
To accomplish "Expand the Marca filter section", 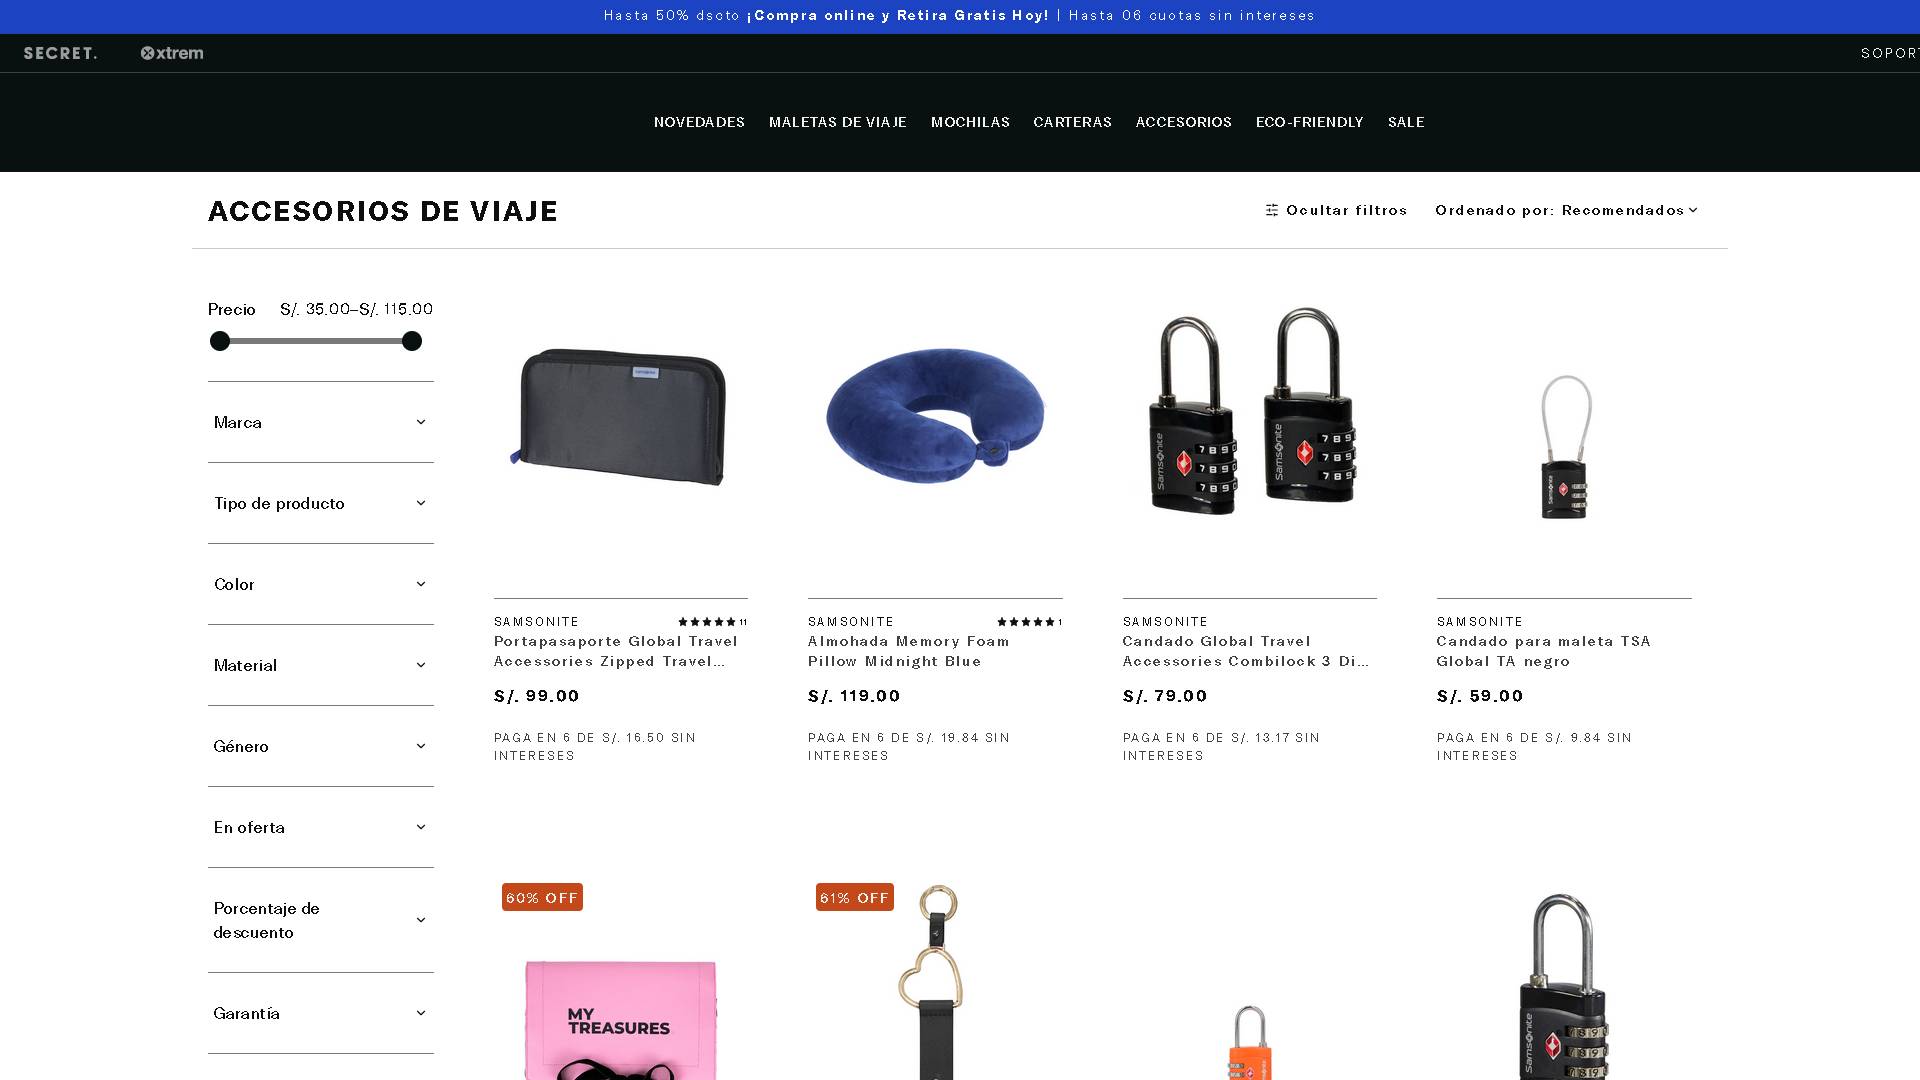I will coord(321,422).
